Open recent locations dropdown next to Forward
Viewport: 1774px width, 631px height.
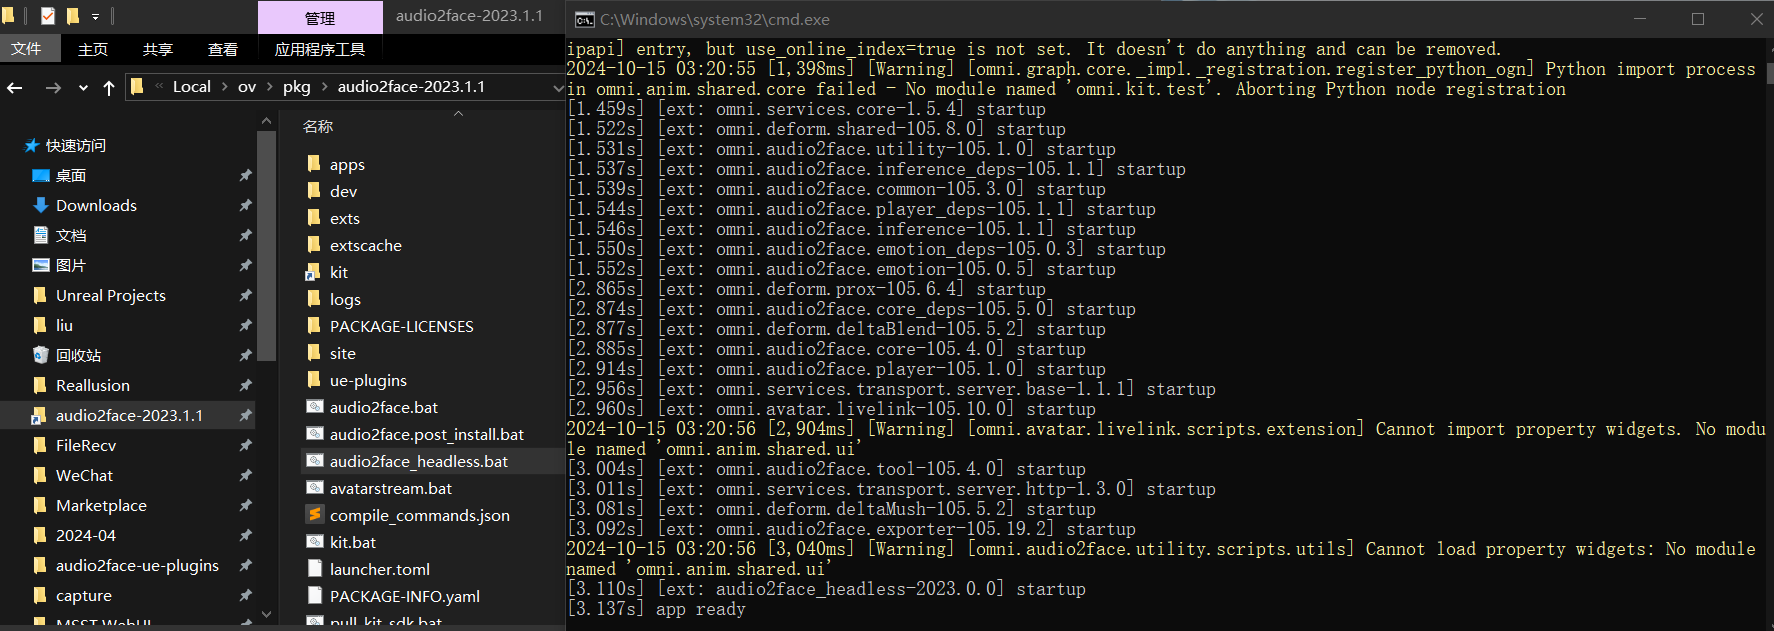point(82,88)
